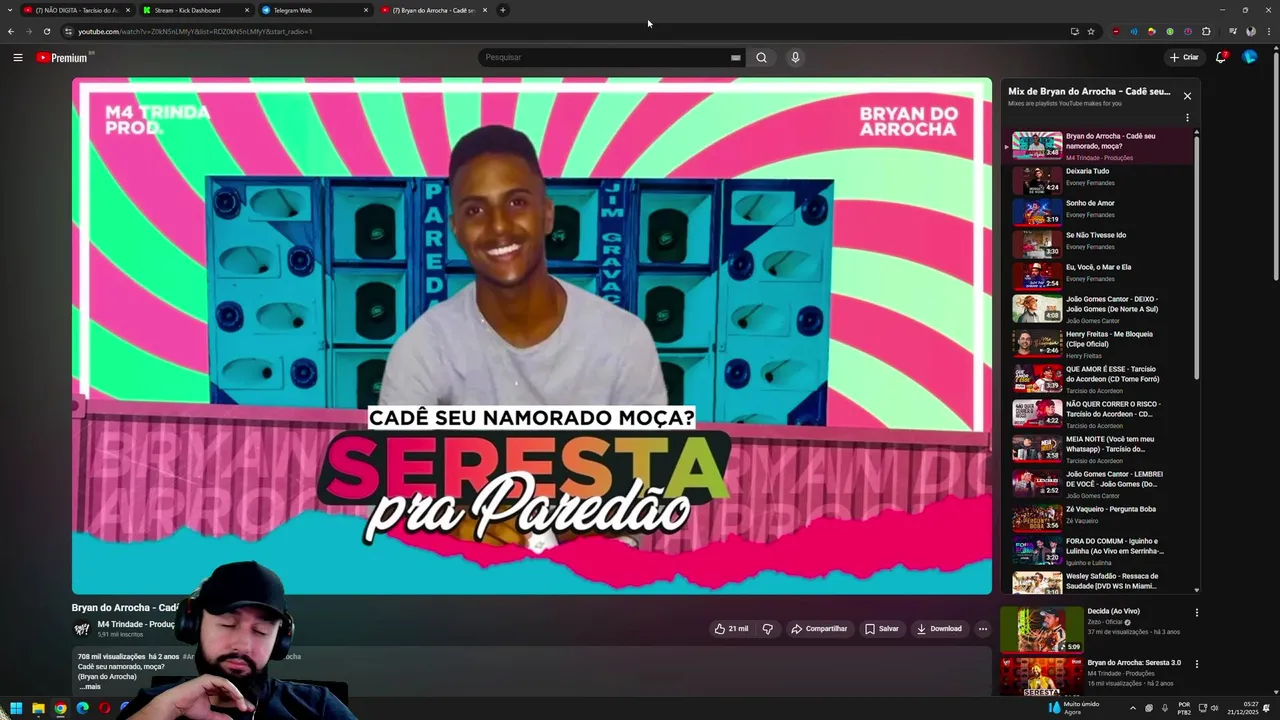This screenshot has height=720, width=1280.
Task: Play João Gomes Cantor - DEIXO from mix
Action: click(x=1100, y=308)
